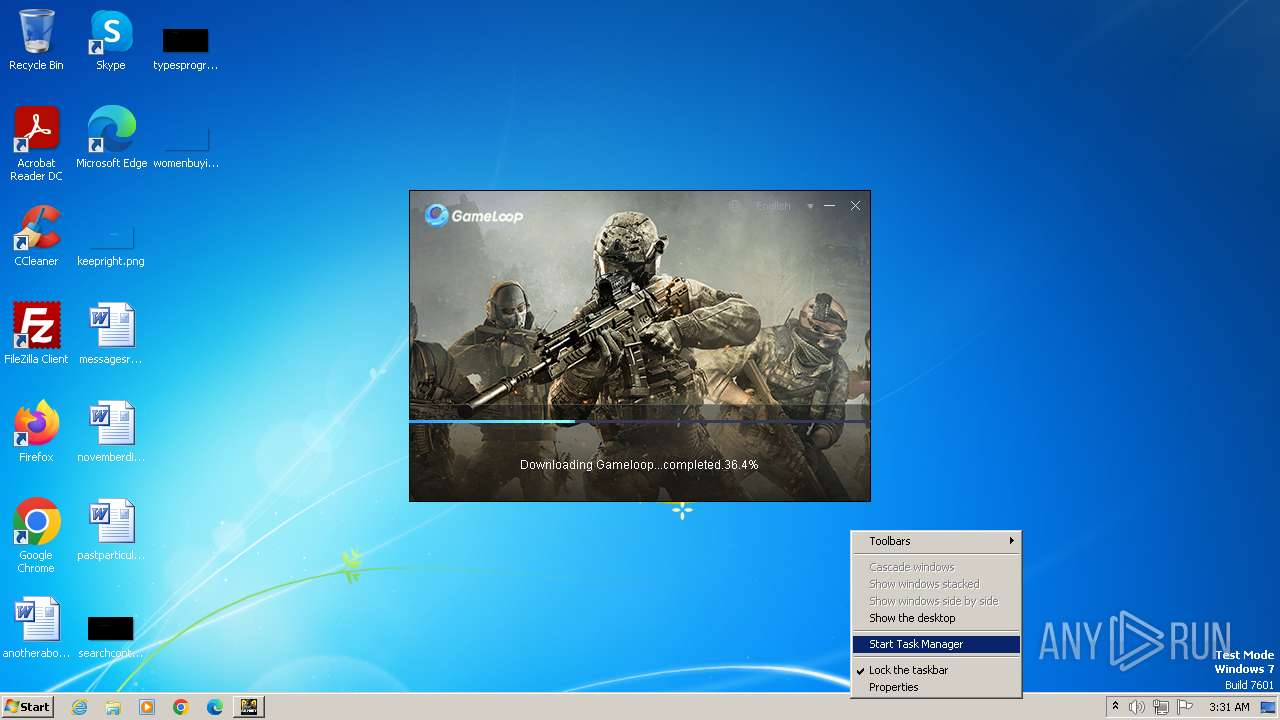Choose Show the desktop menu item
Viewport: 1280px width, 720px height.
pos(936,618)
